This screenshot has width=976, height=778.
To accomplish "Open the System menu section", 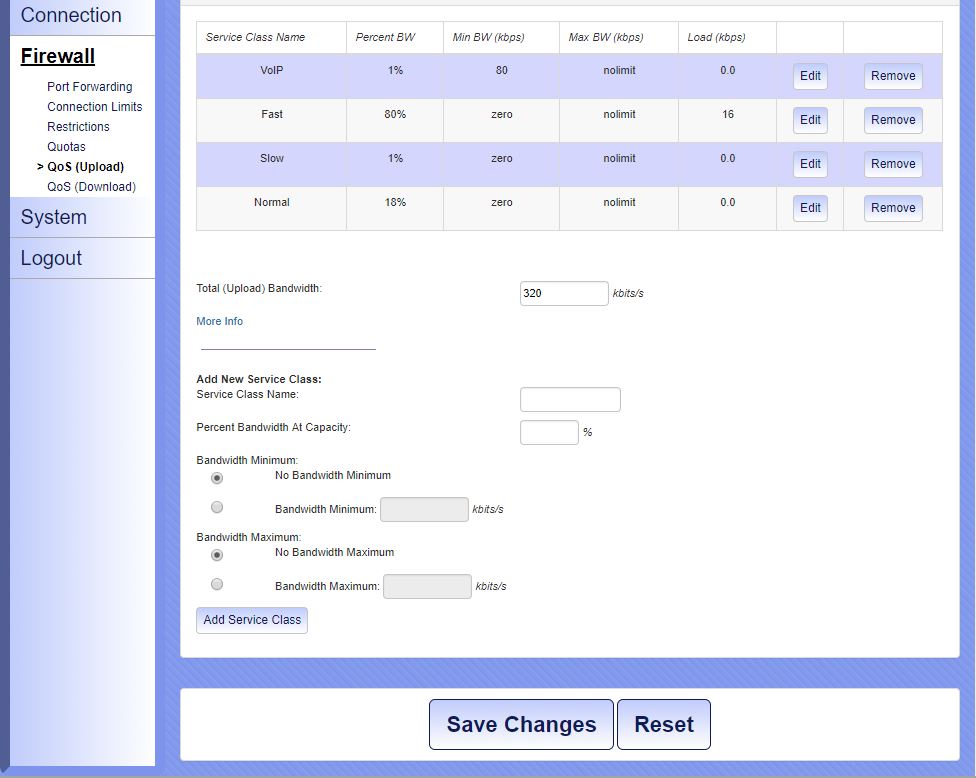I will coord(54,217).
